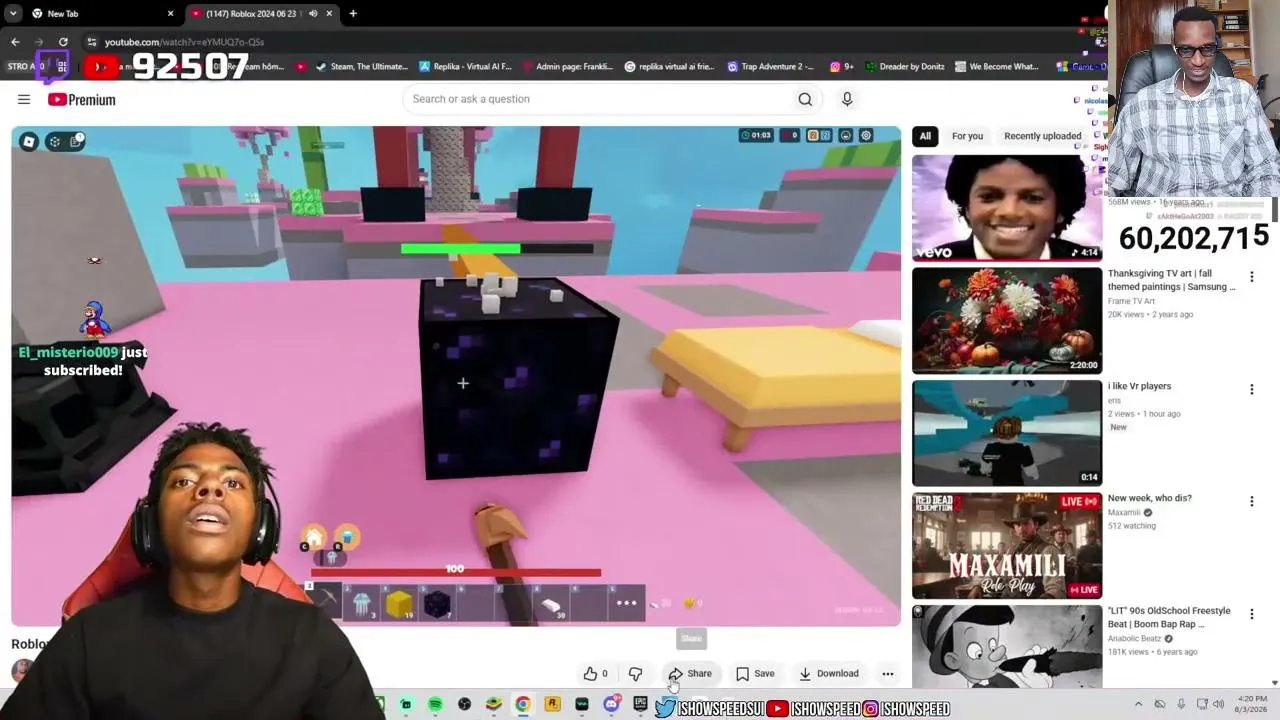Viewport: 1280px width, 720px height.
Task: Open the taskbar clock showing 4:20 PM
Action: point(1252,704)
